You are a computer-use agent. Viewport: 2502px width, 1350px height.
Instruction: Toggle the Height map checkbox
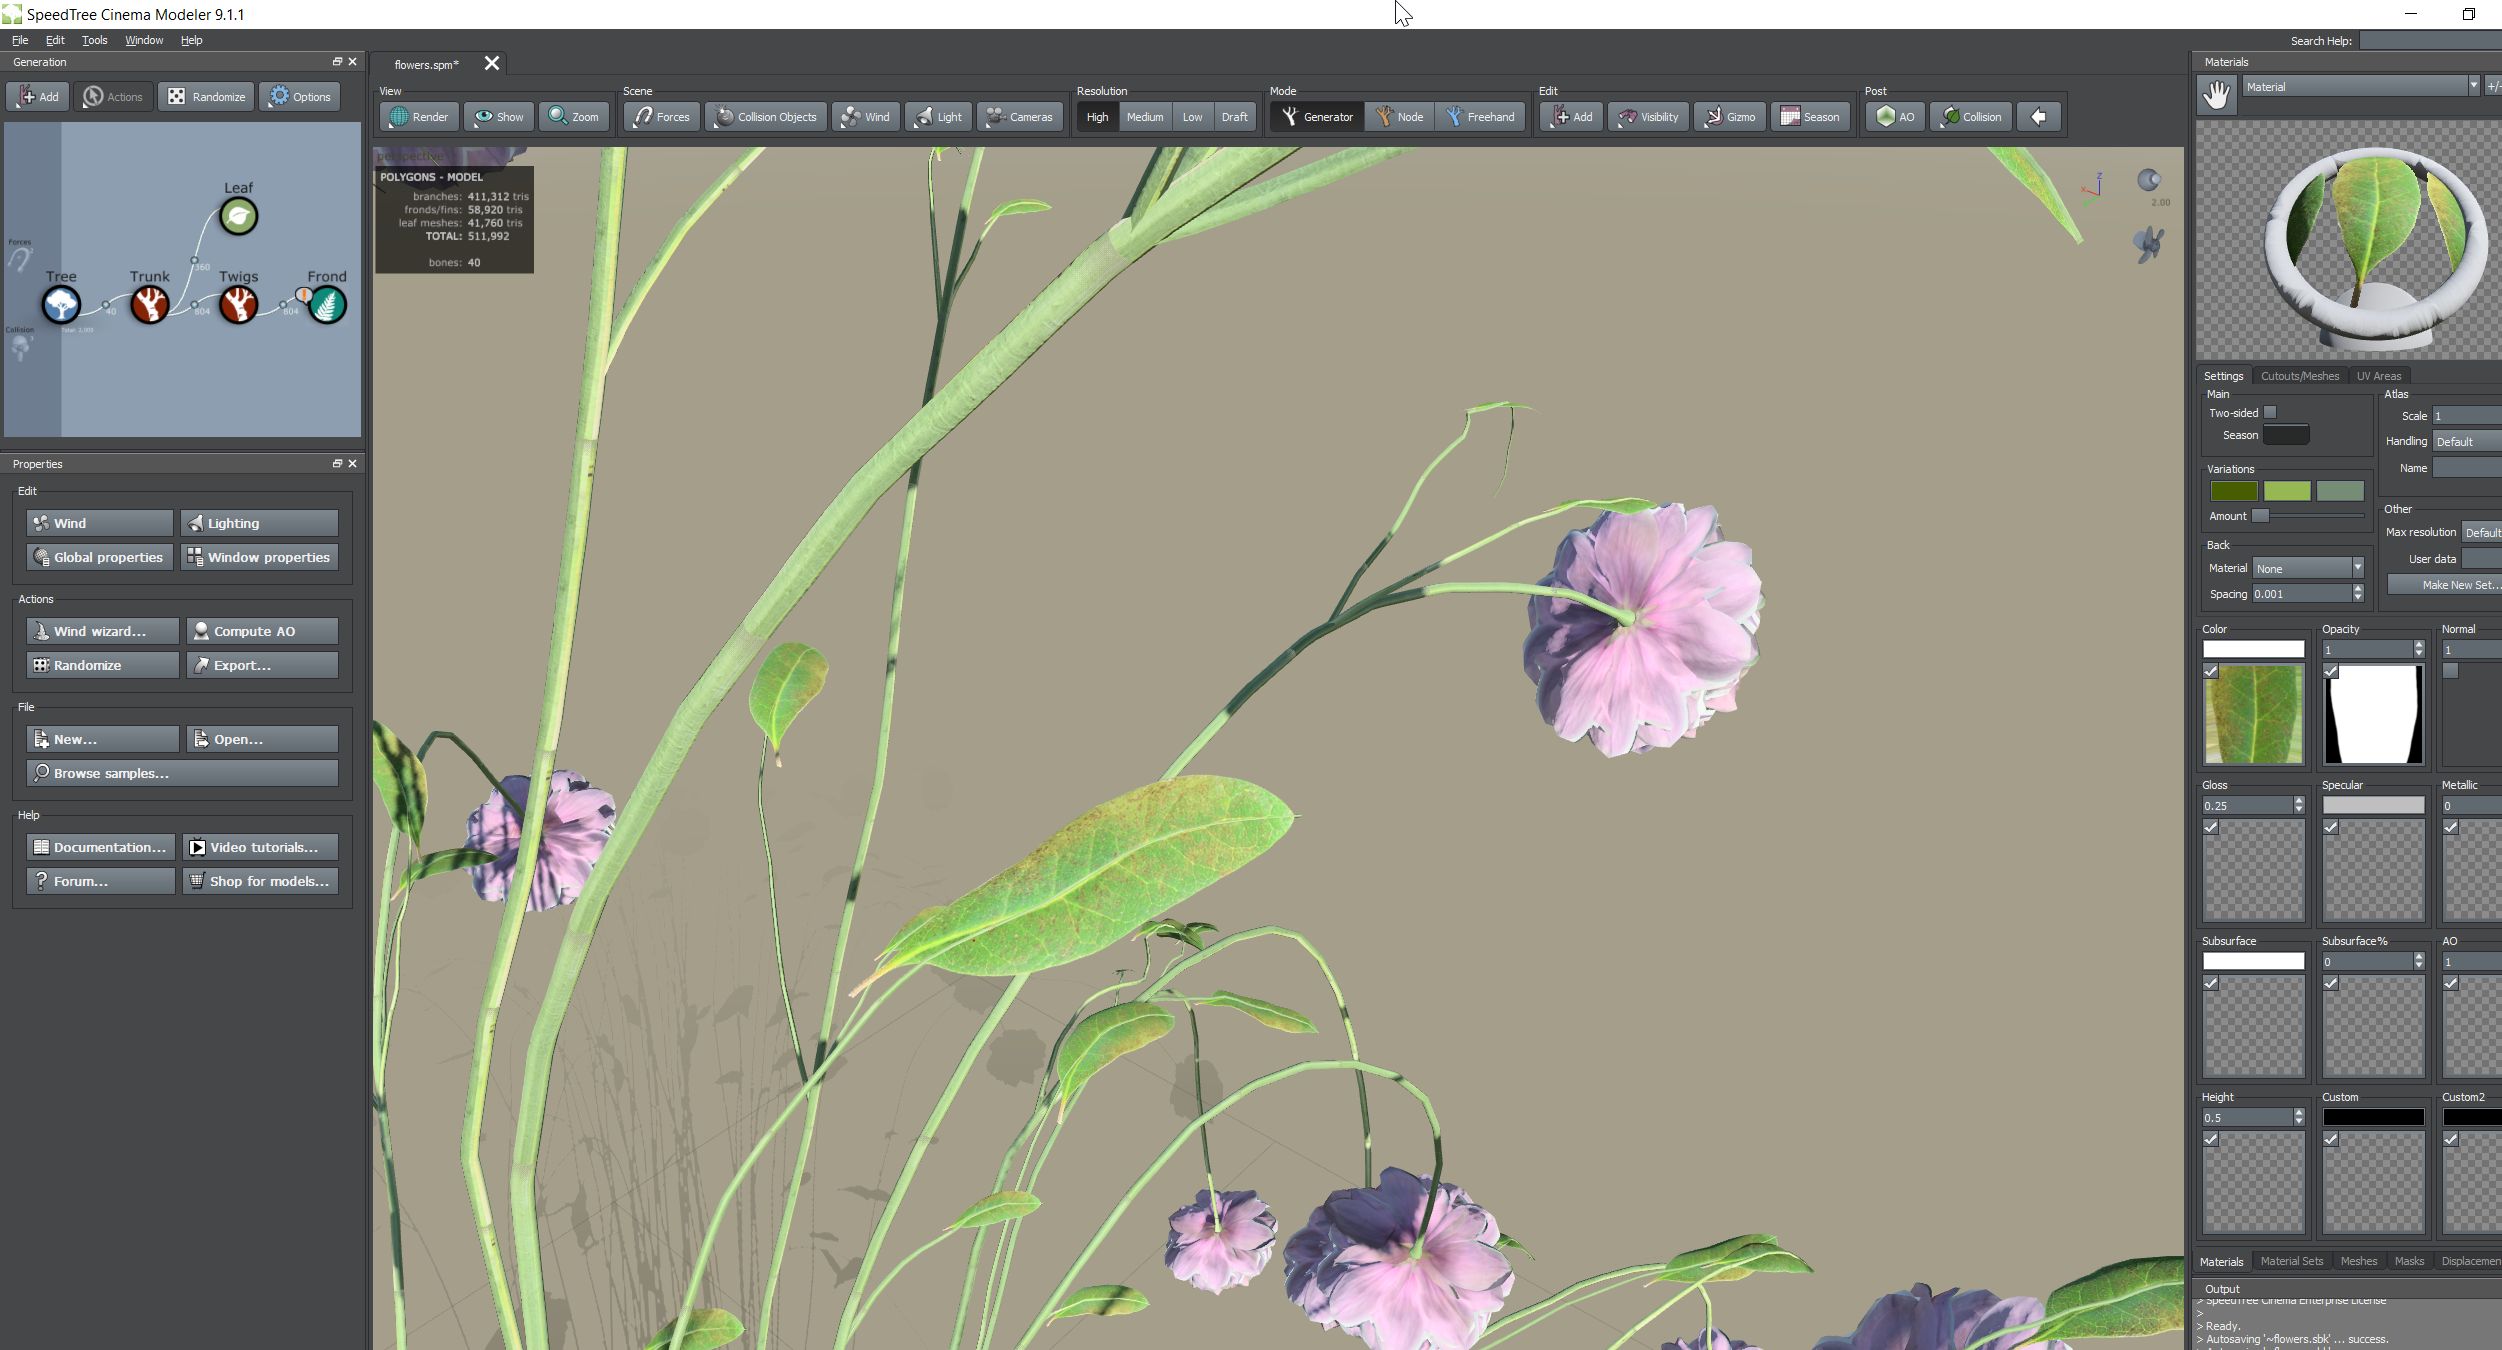coord(2211,1139)
